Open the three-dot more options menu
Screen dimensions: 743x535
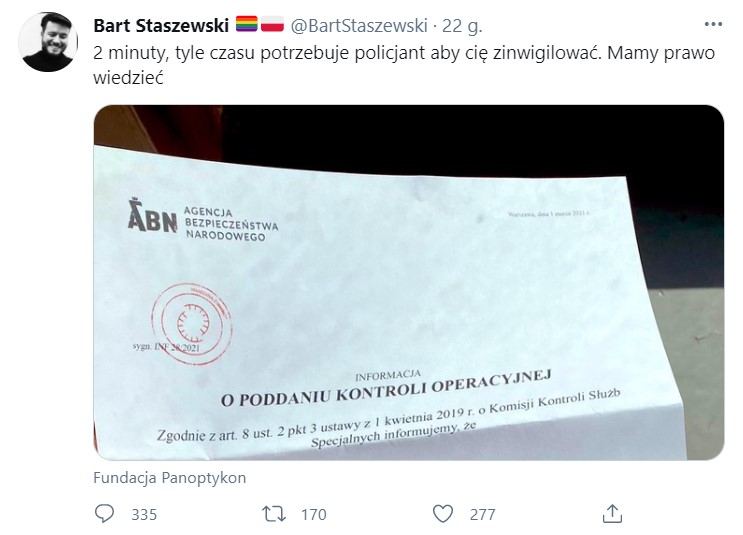(x=713, y=24)
